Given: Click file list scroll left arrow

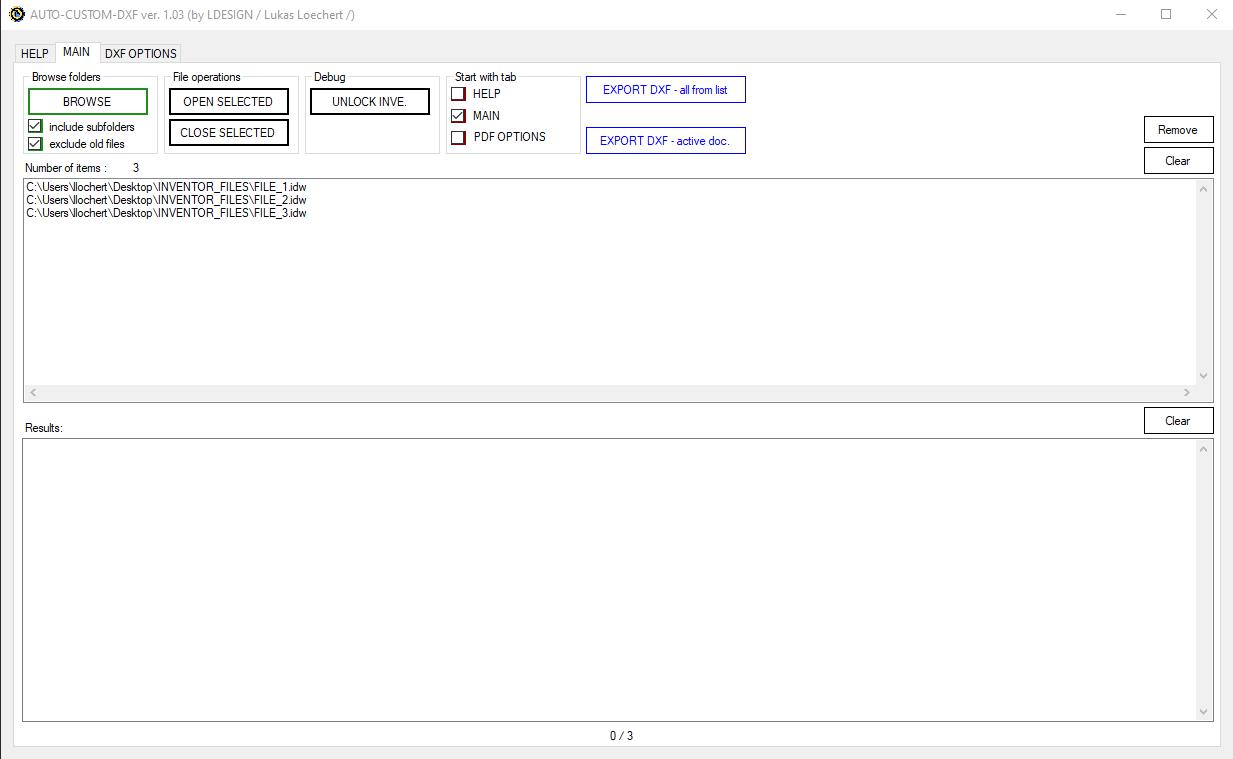Looking at the screenshot, I should point(33,393).
